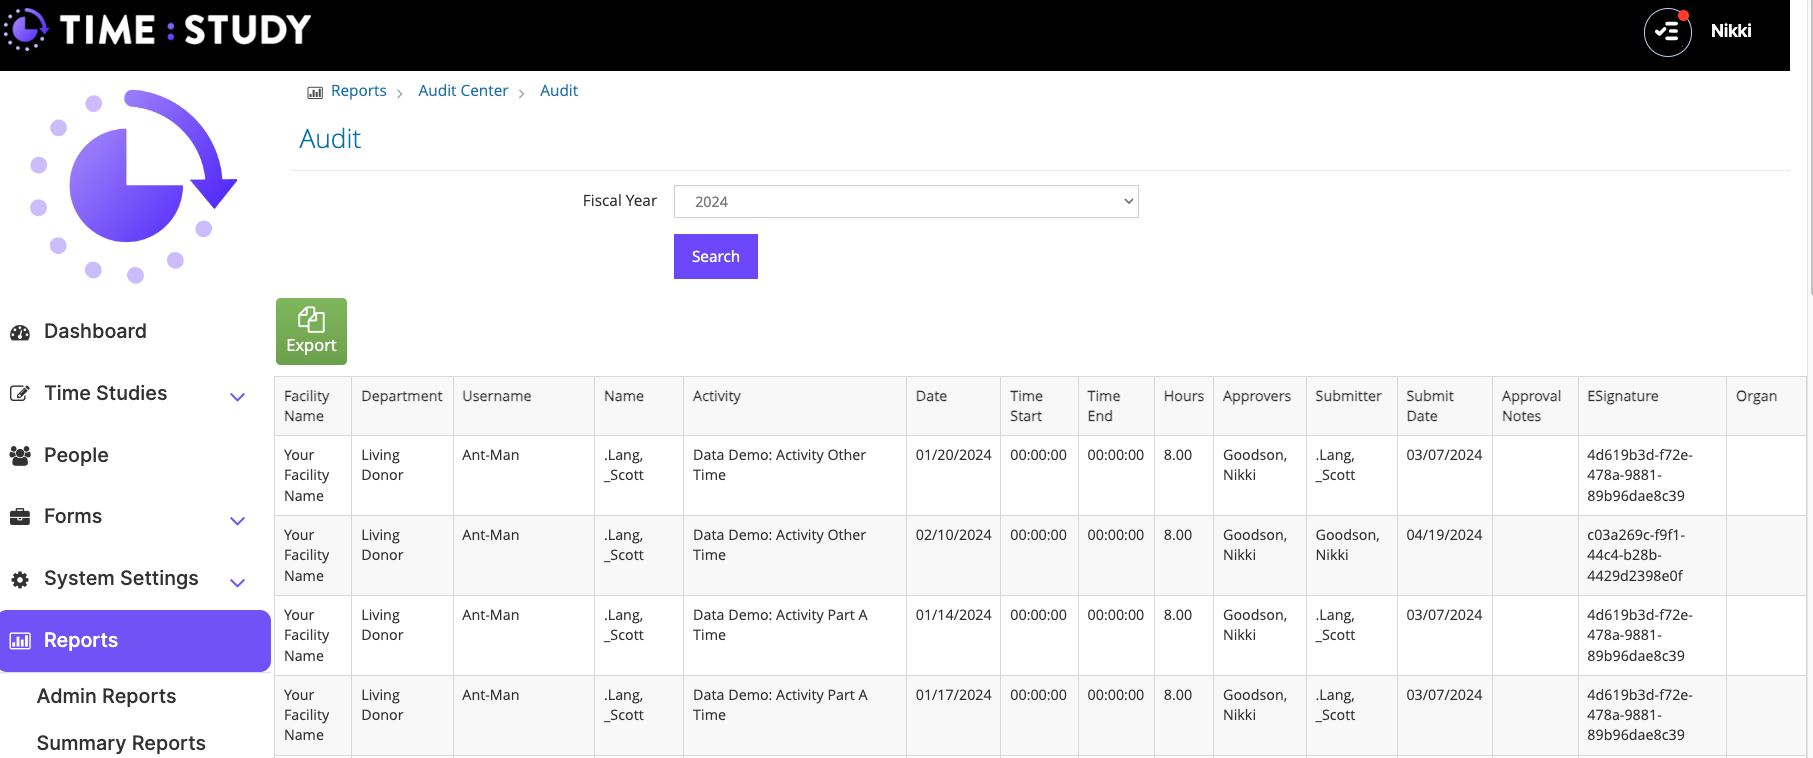Click the Audit page heading
The height and width of the screenshot is (758, 1813).
click(330, 139)
